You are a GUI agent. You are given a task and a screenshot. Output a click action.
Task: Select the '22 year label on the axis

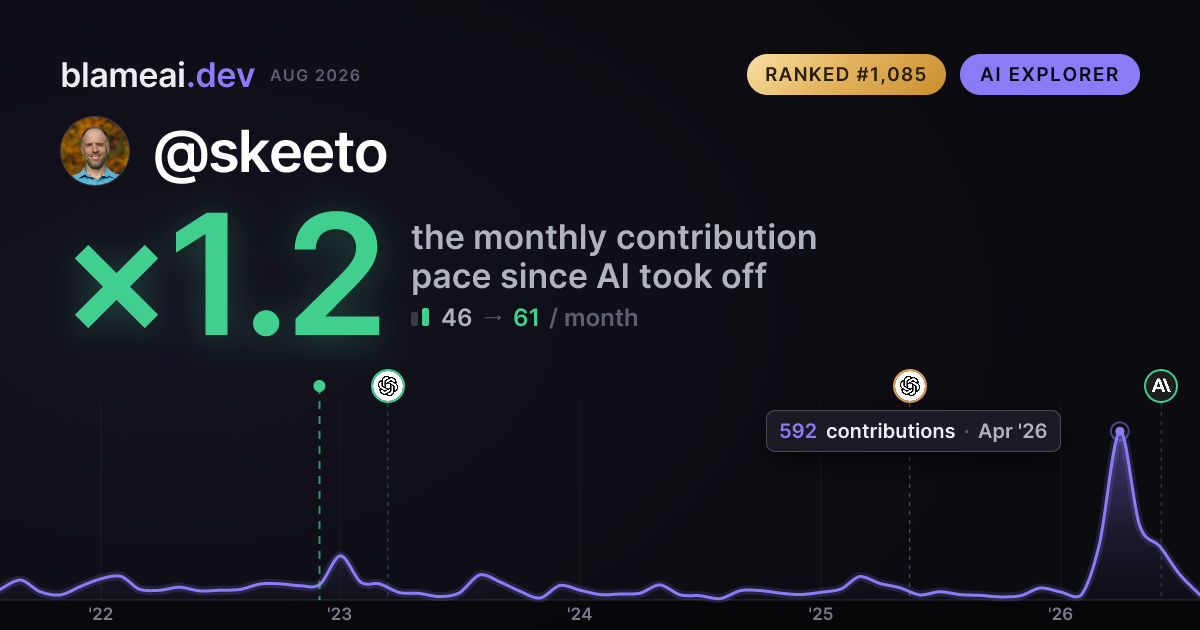coord(100,613)
